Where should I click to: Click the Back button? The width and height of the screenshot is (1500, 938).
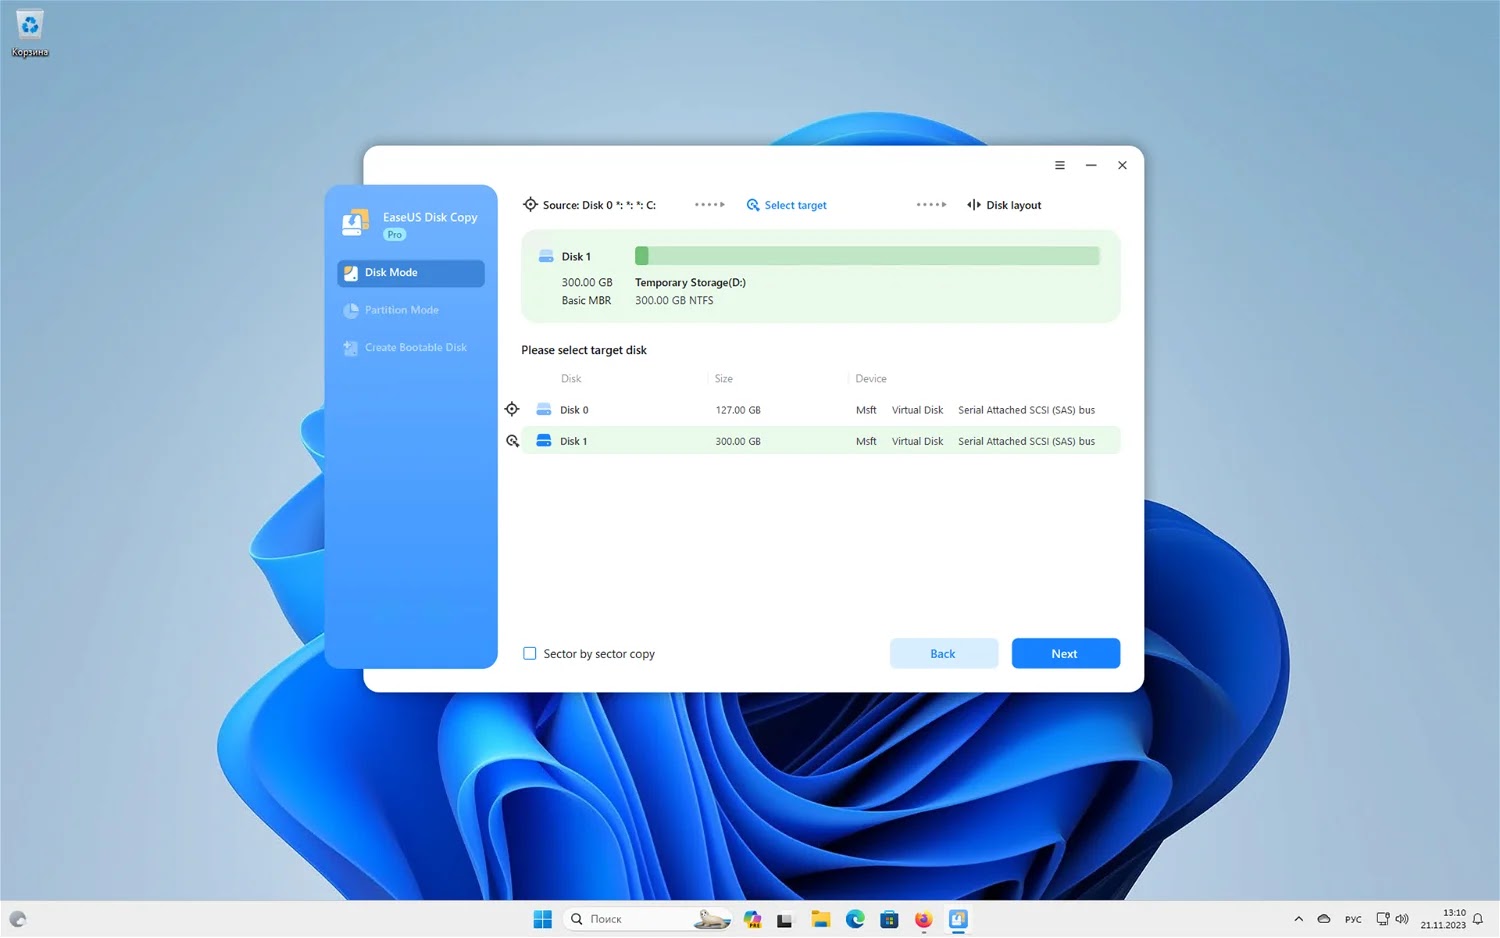coord(944,654)
